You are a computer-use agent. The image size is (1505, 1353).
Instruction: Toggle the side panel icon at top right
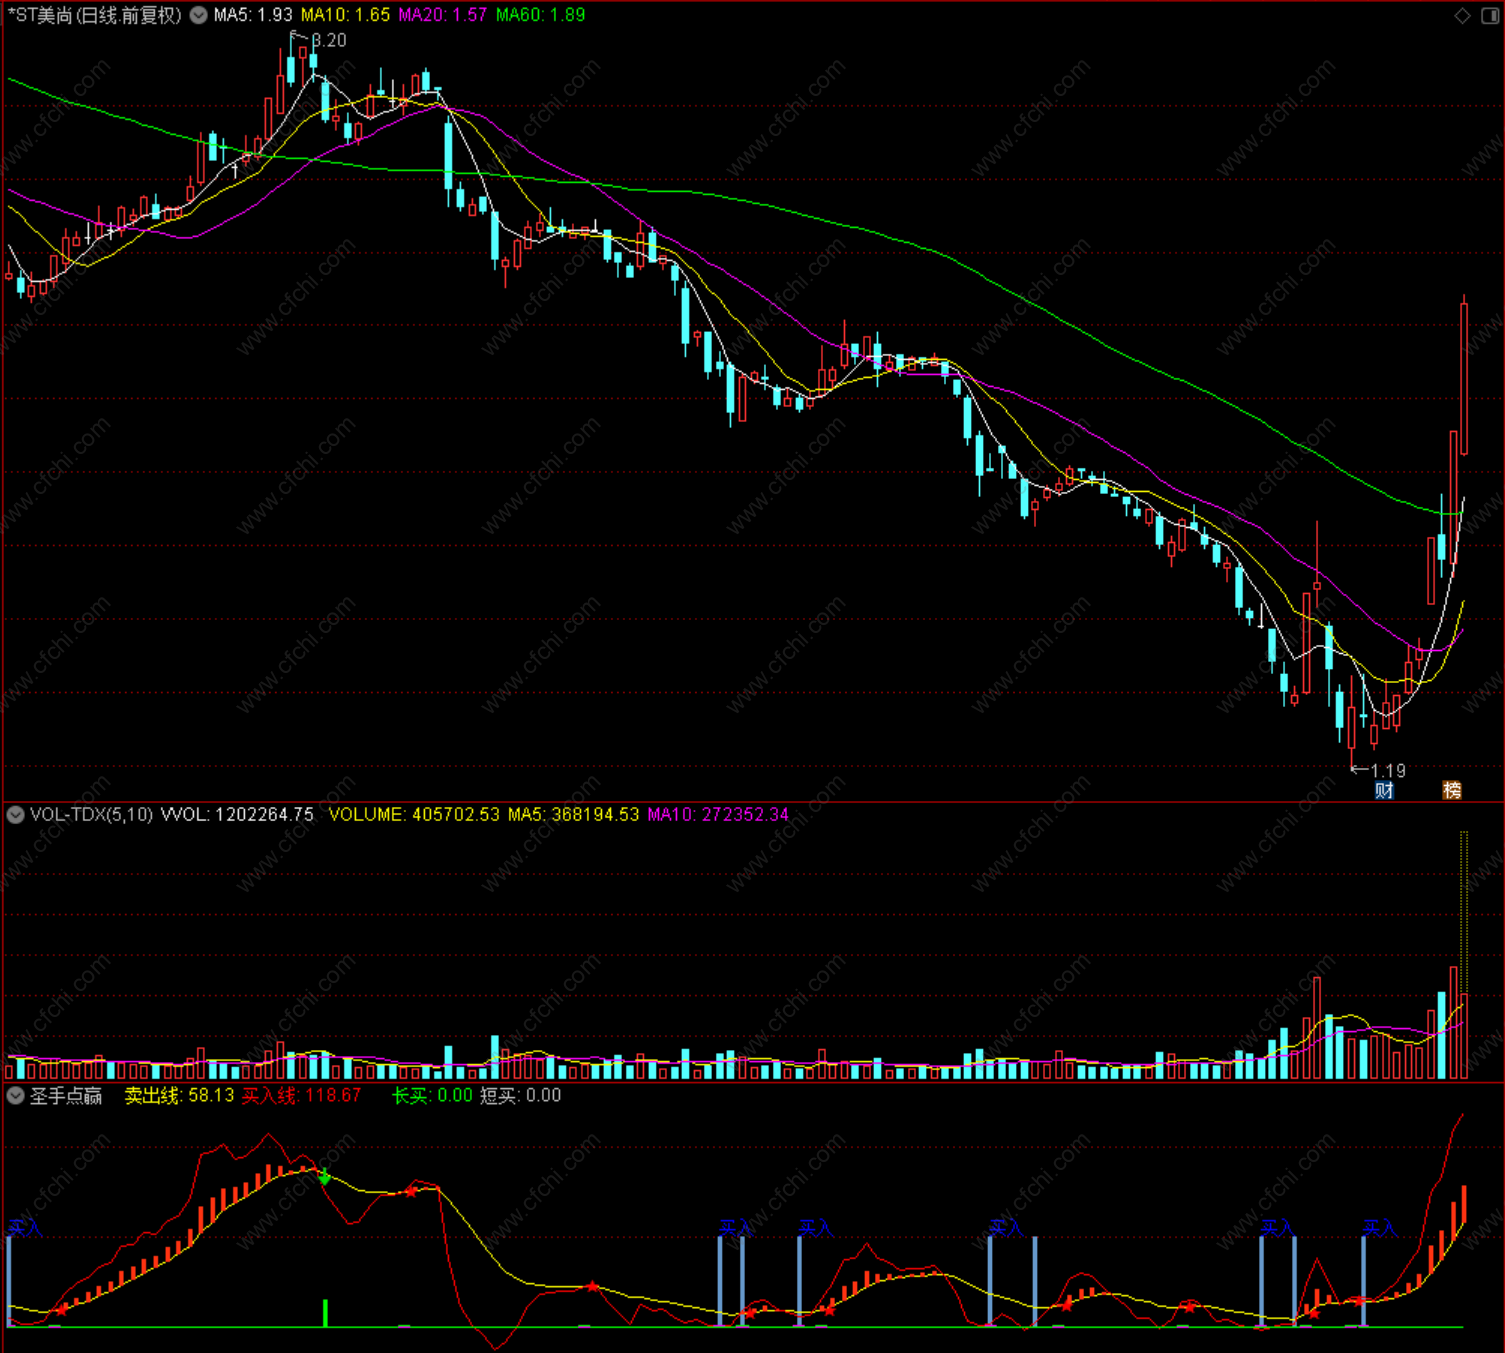pos(1488,15)
